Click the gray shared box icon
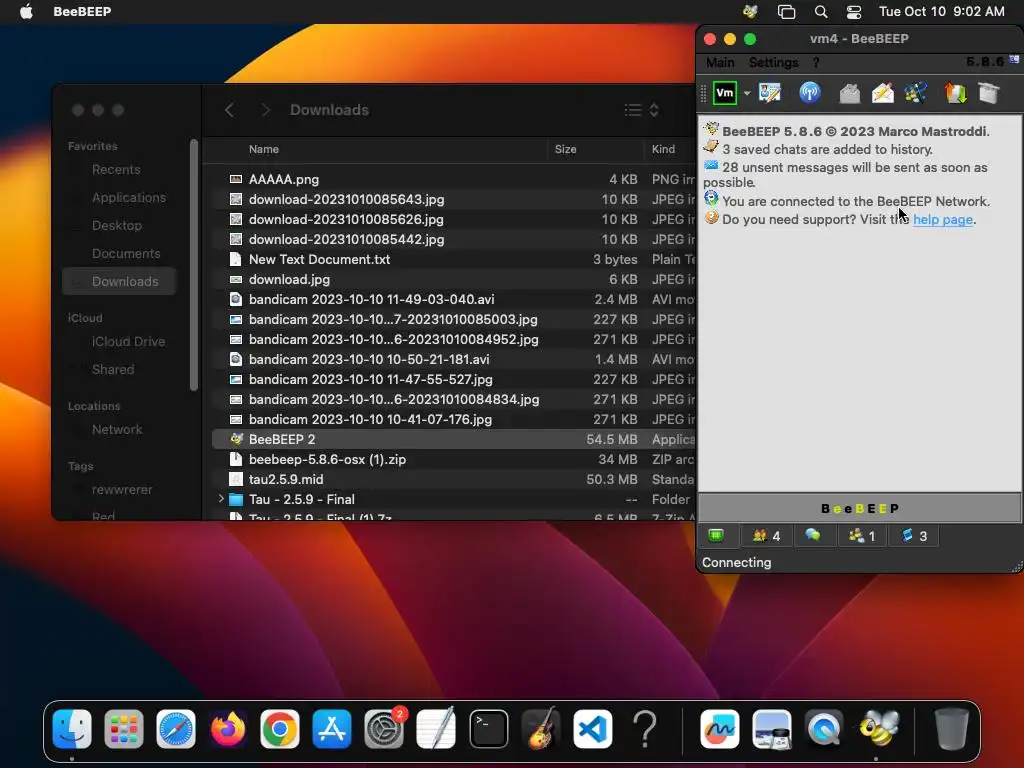The image size is (1024, 768). pos(989,93)
